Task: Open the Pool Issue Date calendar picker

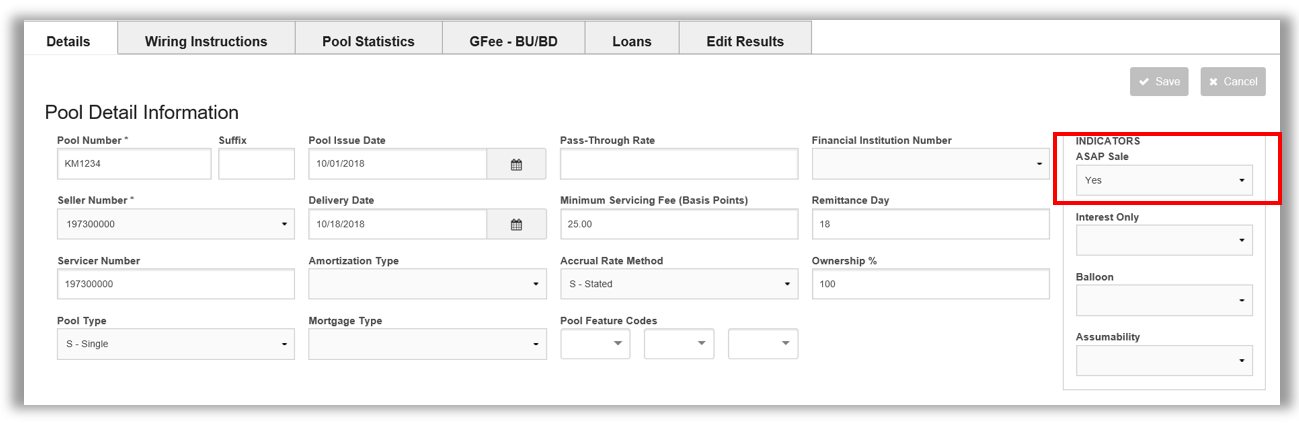Action: tap(516, 164)
